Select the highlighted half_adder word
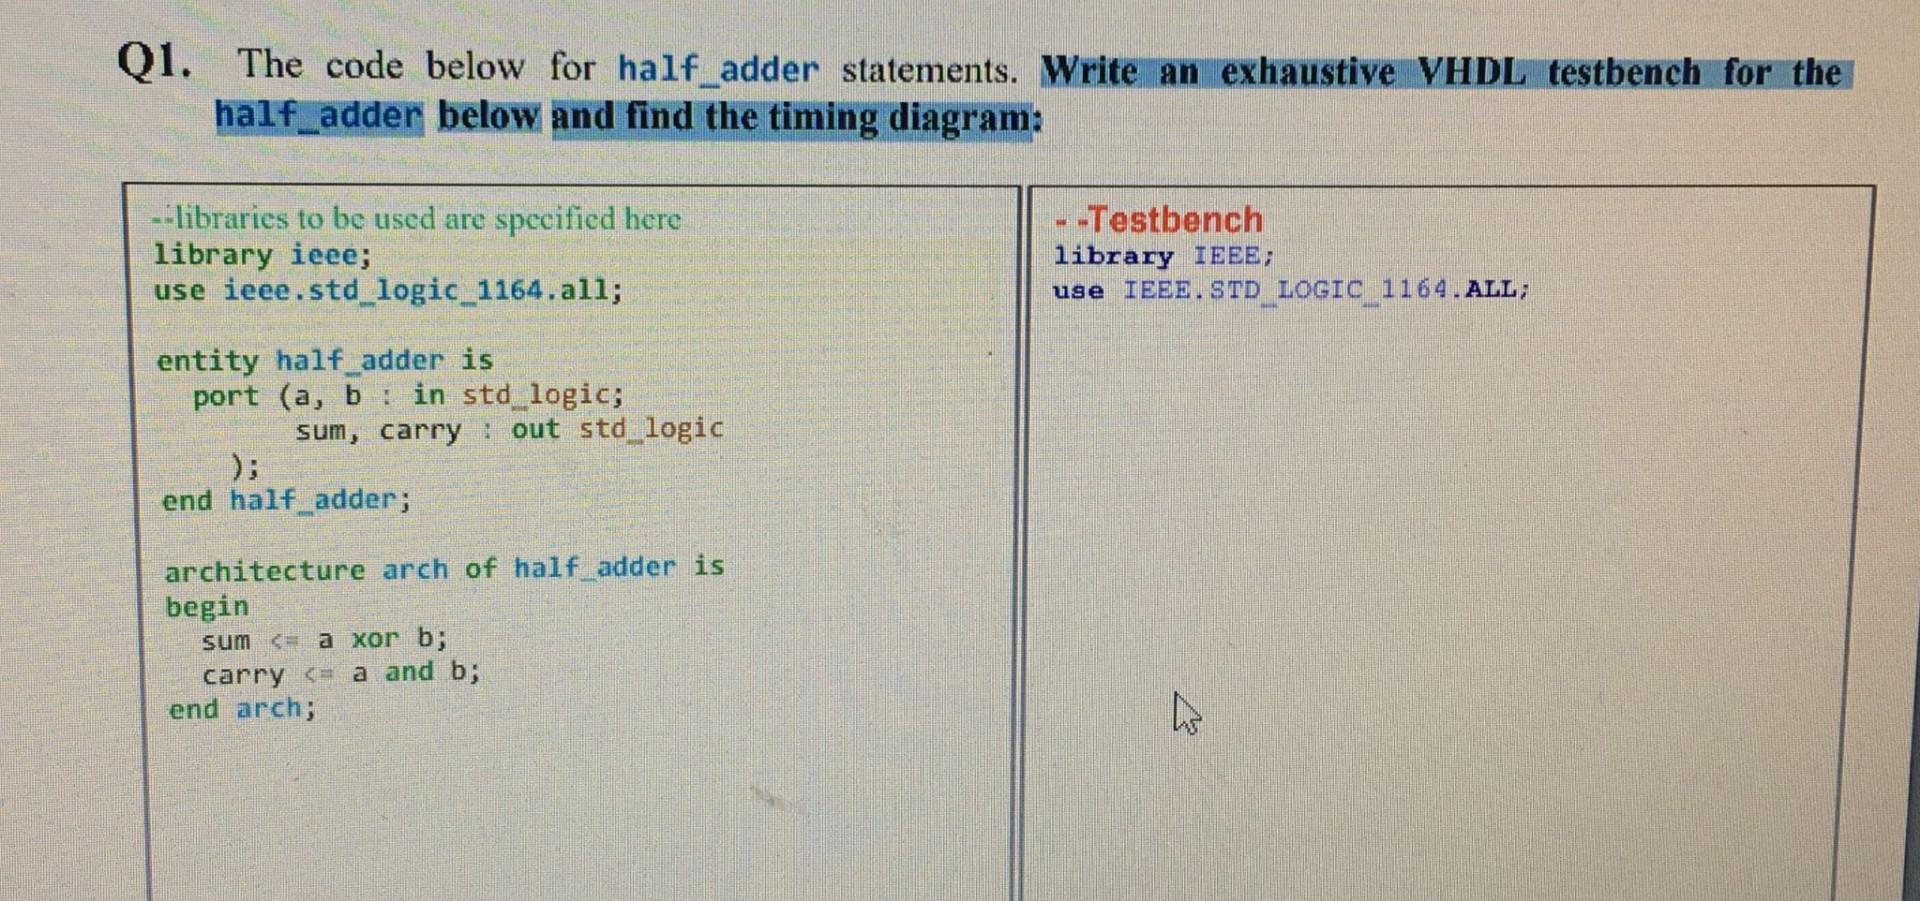Viewport: 1920px width, 901px height. coord(319,115)
